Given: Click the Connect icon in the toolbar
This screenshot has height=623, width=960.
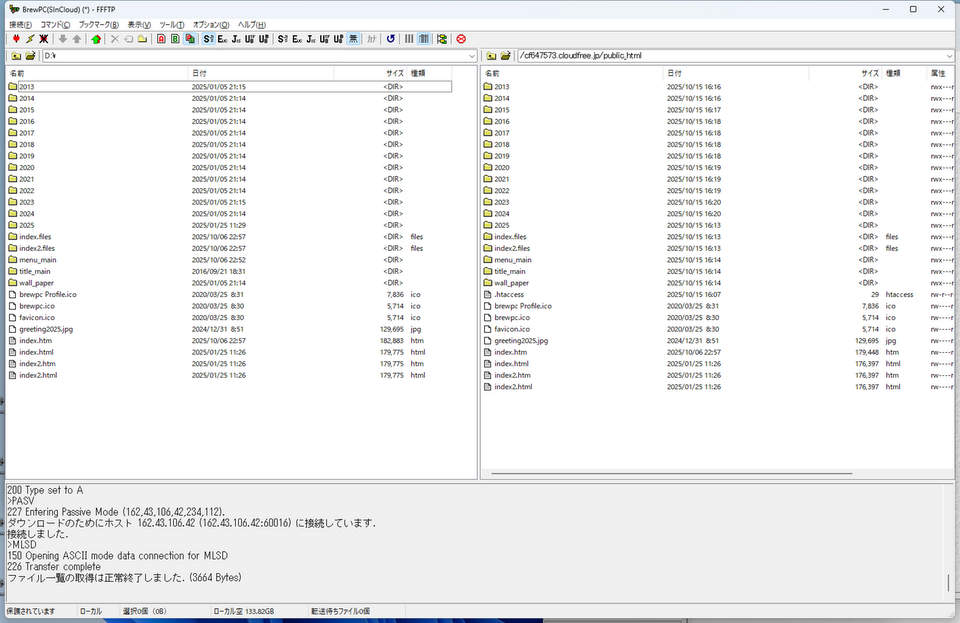Looking at the screenshot, I should [16, 39].
